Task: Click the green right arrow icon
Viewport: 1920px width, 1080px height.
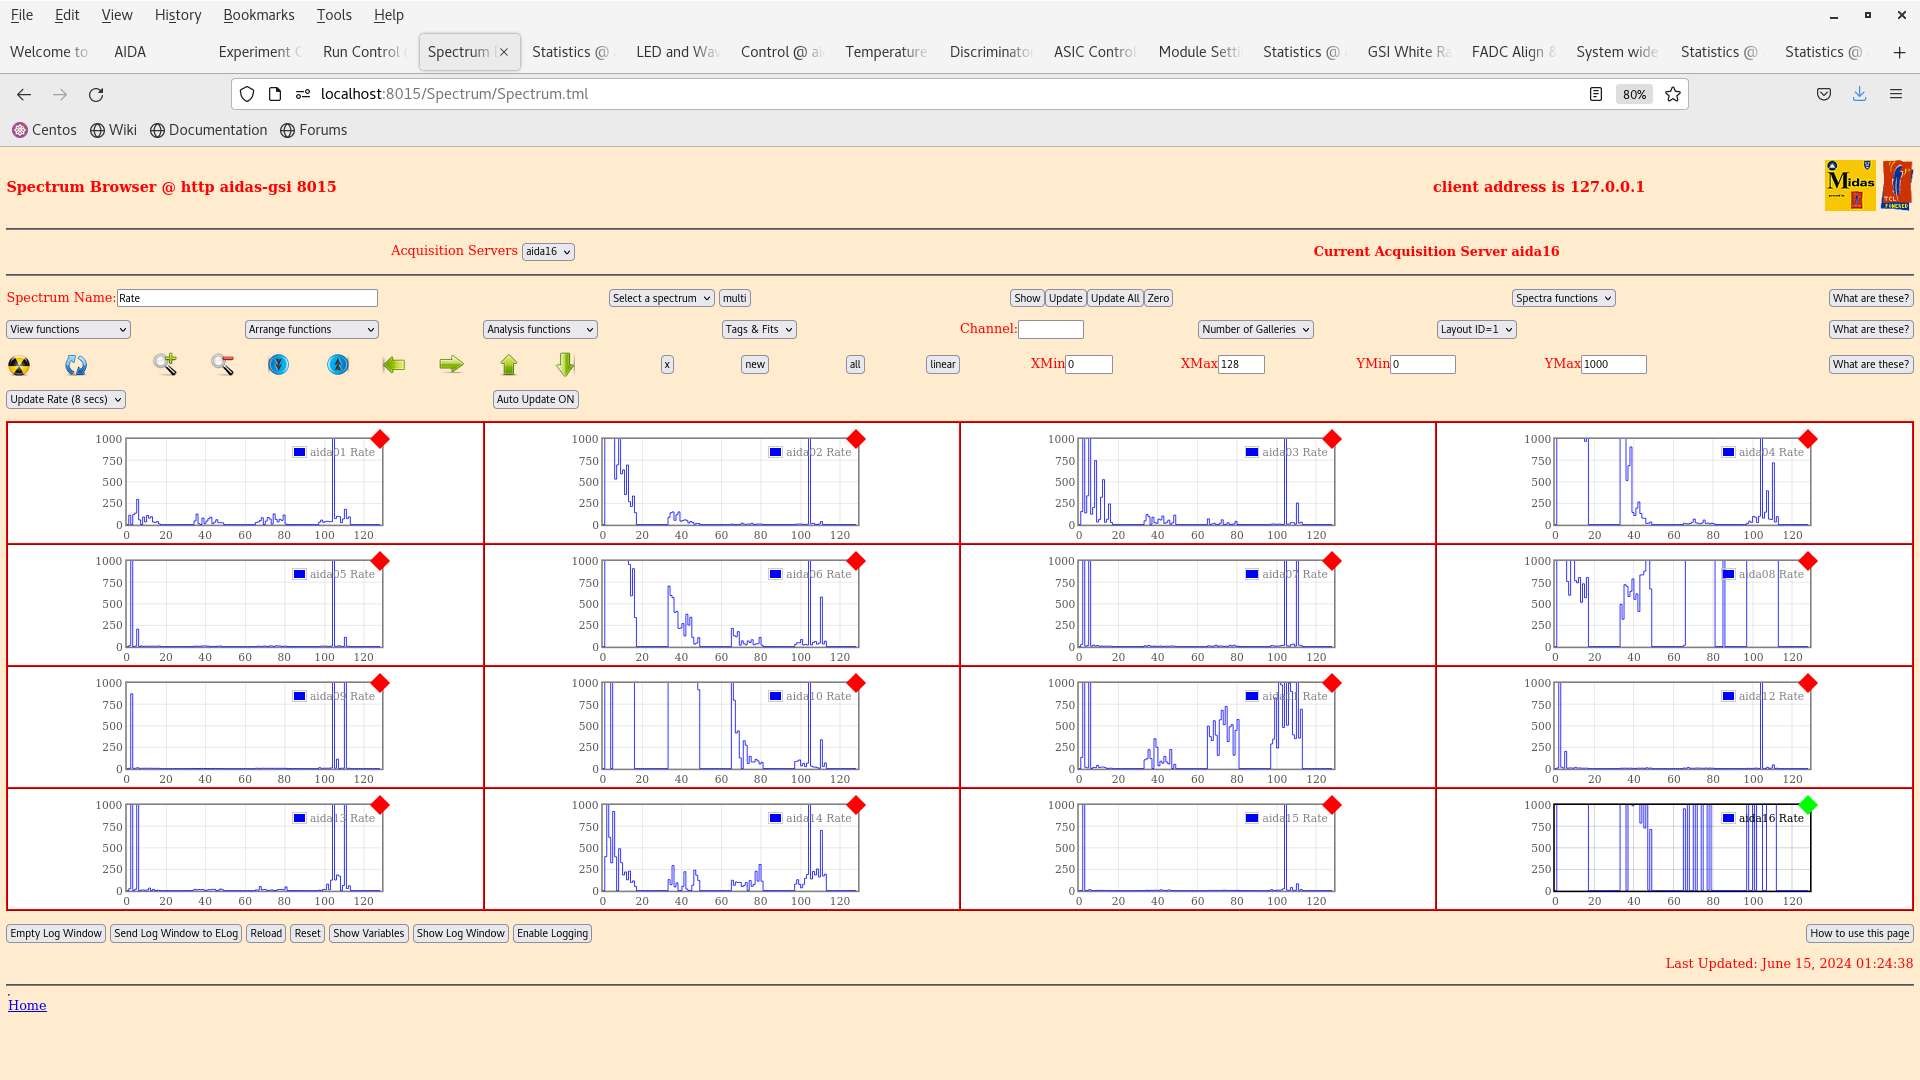Action: pos(452,365)
